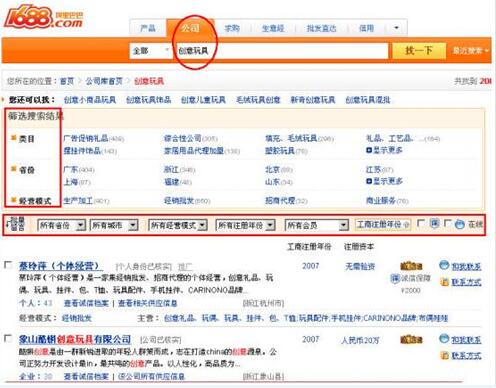Click the 联系方式 card icon in 象山酷棋 row
The height and width of the screenshot is (388, 496).
pyautogui.click(x=445, y=355)
